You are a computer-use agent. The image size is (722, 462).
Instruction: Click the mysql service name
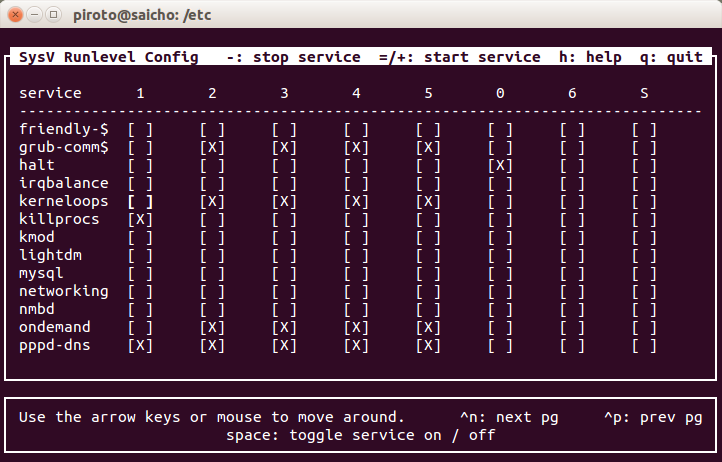click(x=42, y=273)
